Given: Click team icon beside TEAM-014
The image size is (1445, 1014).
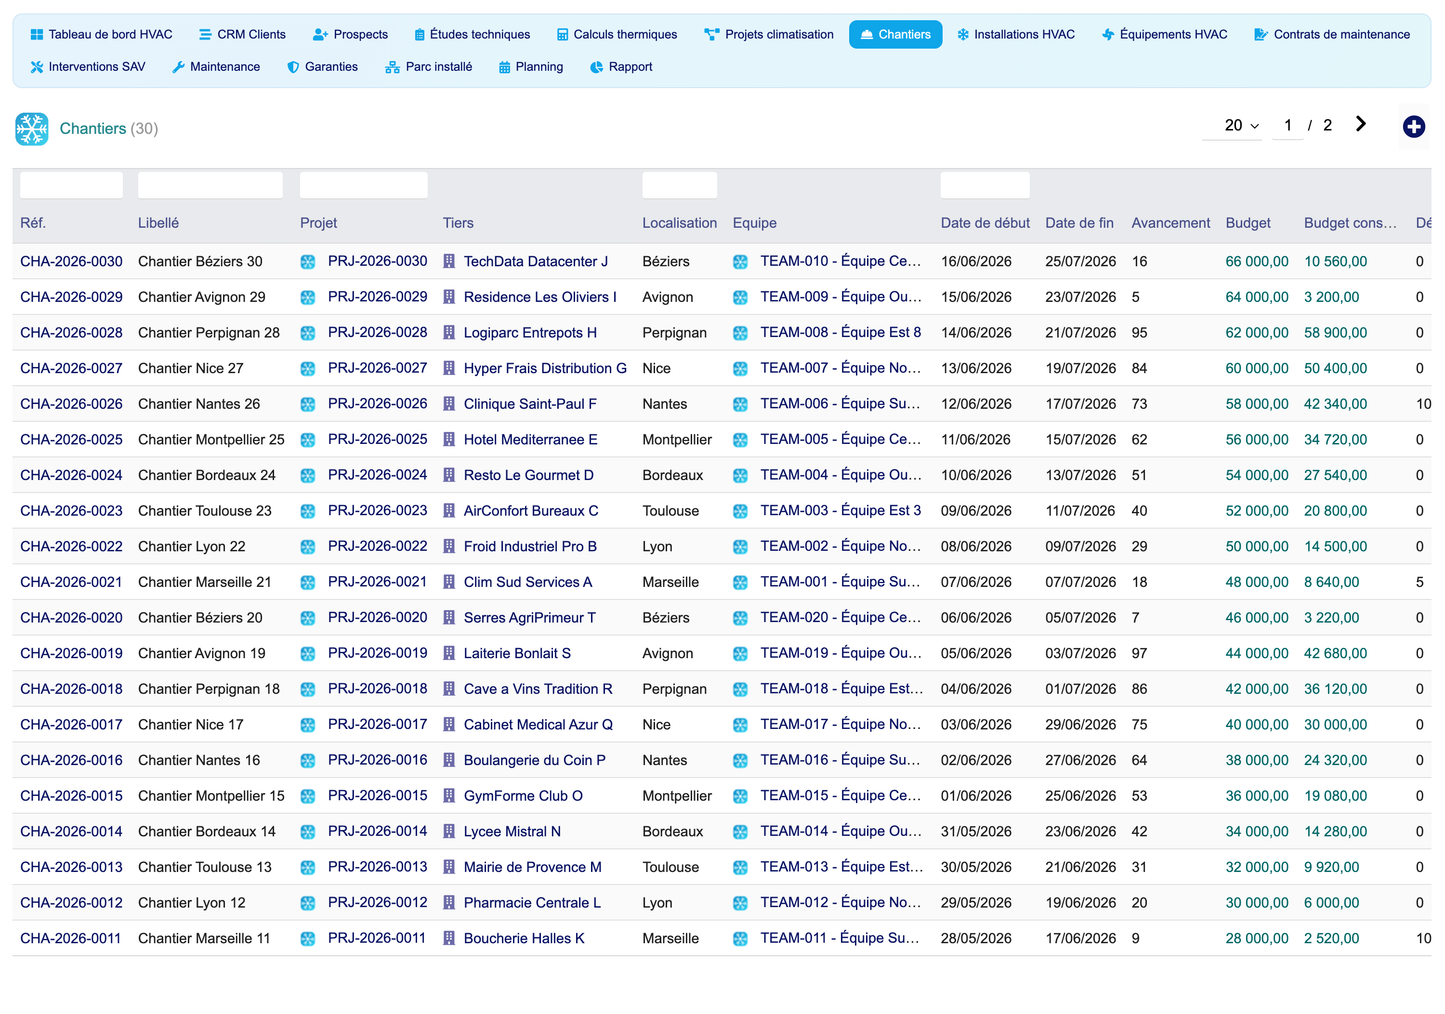Looking at the screenshot, I should click(x=740, y=832).
